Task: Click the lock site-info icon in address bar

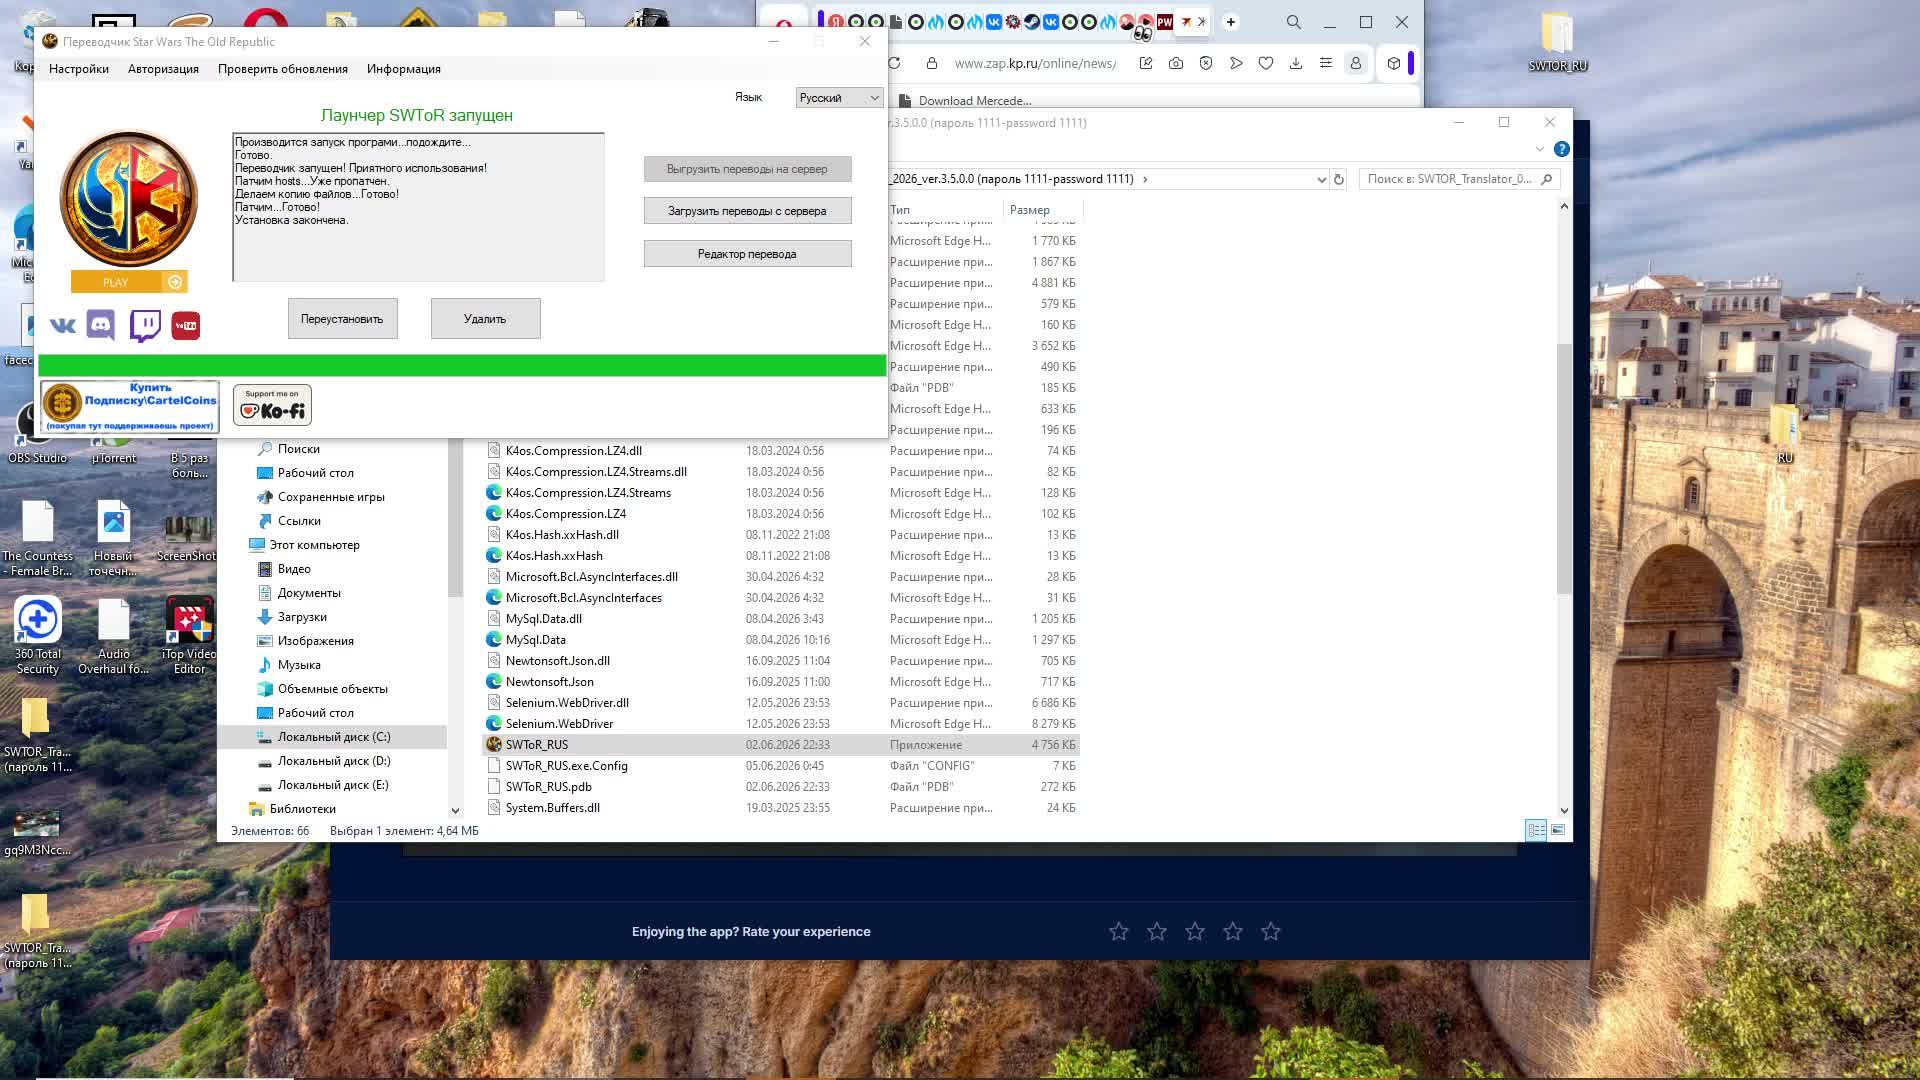Action: [932, 63]
